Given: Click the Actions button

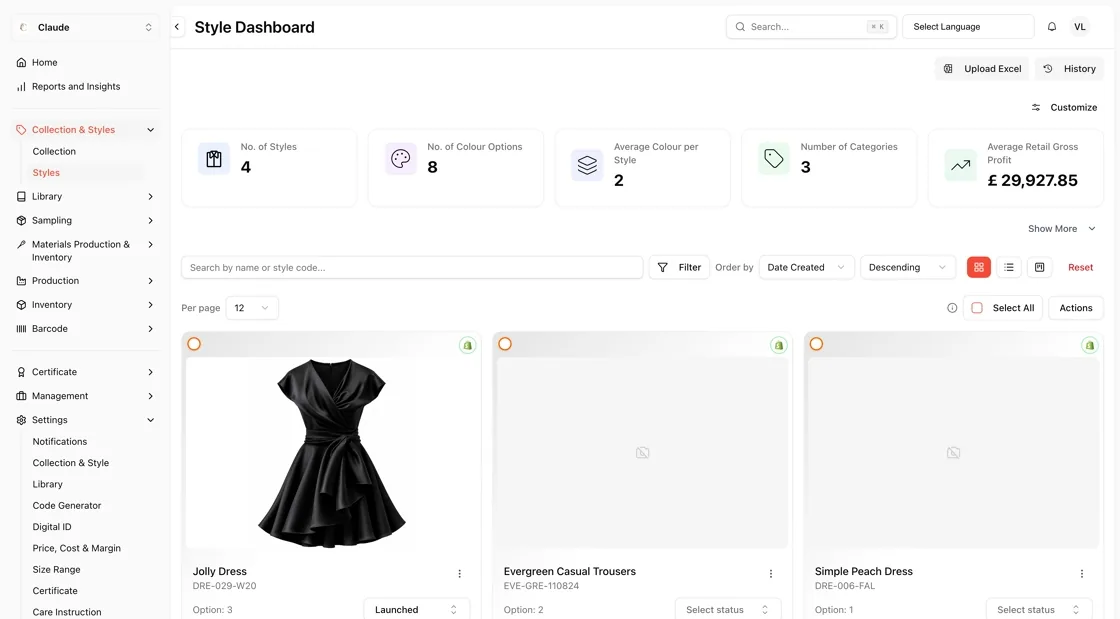Looking at the screenshot, I should [x=1076, y=308].
